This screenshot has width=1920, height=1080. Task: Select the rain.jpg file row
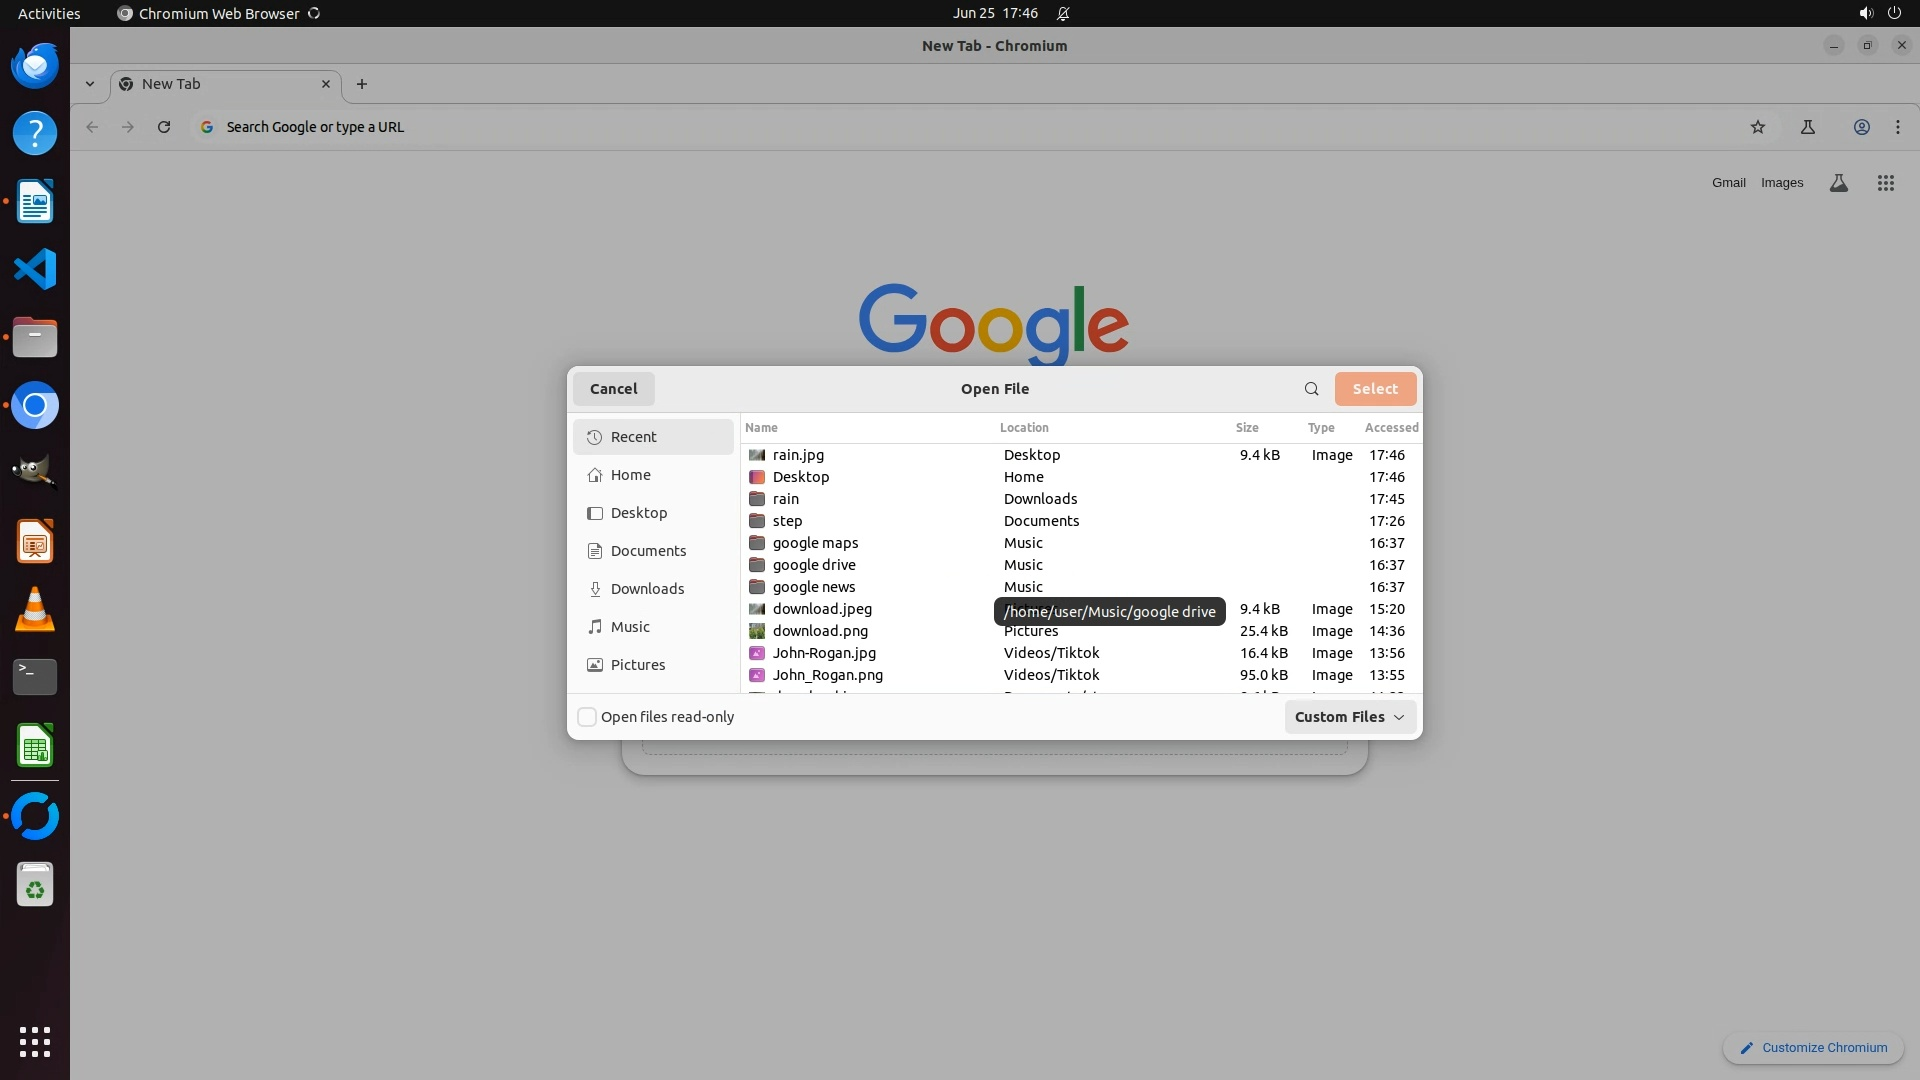(798, 455)
